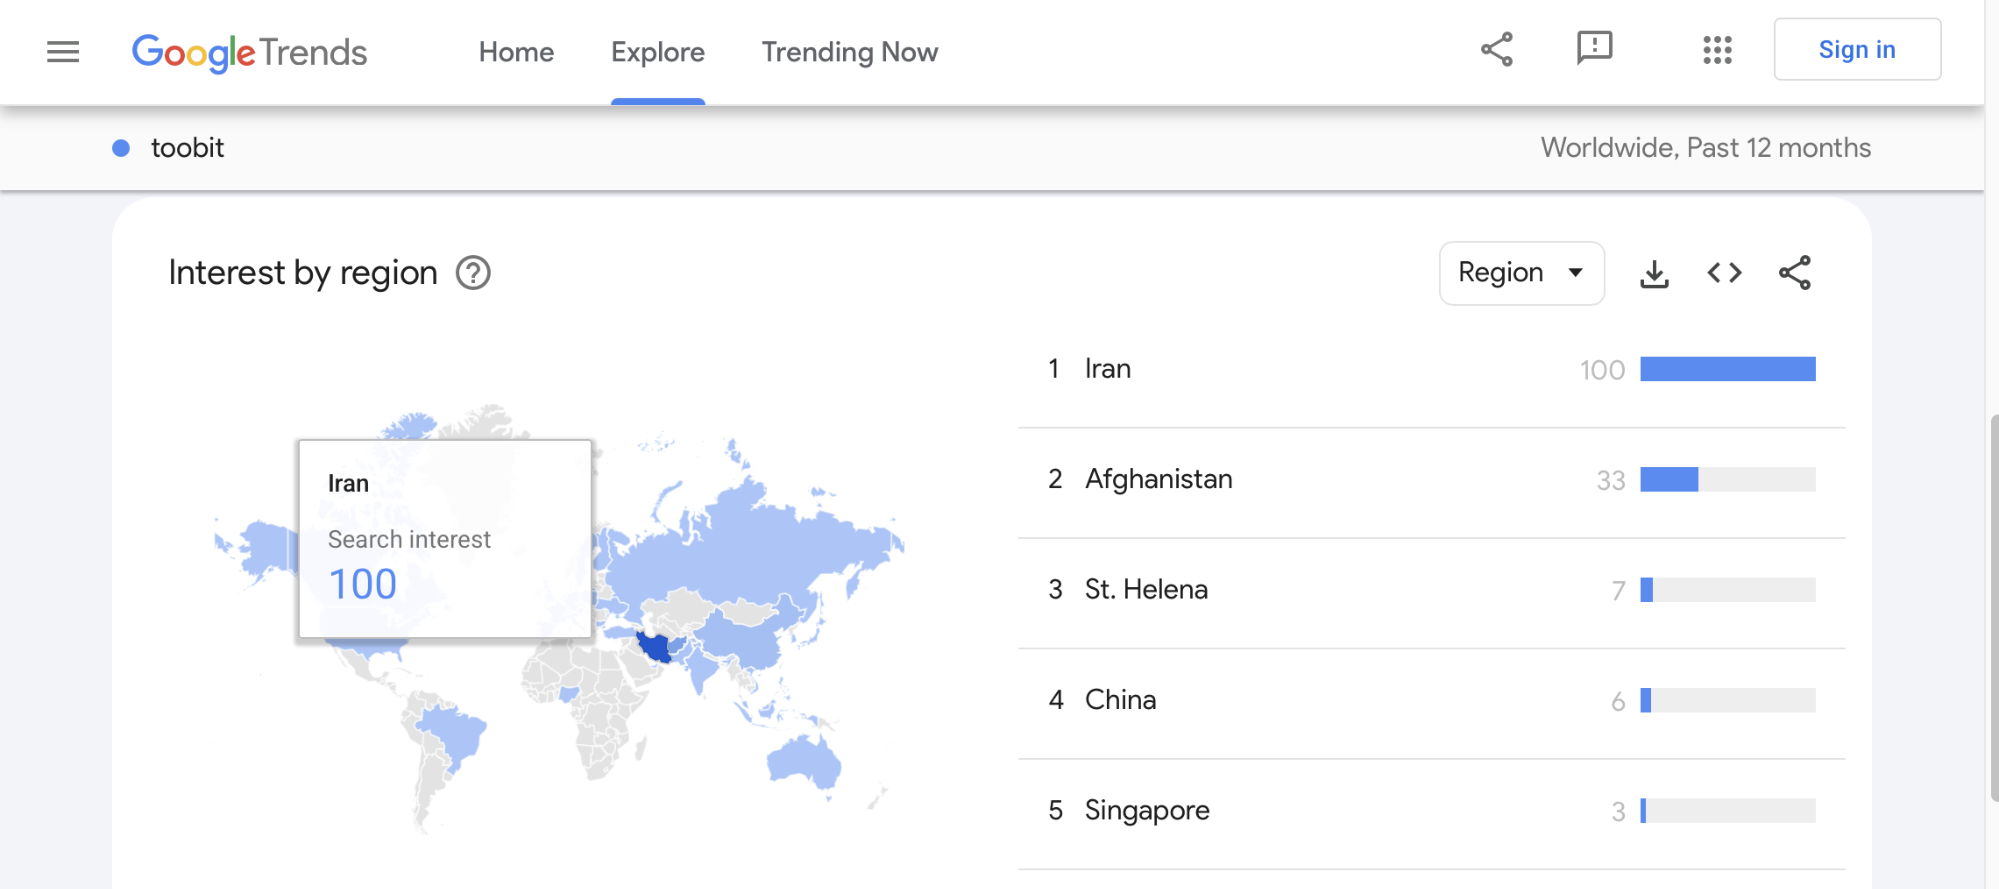This screenshot has width=1999, height=889.
Task: Open the send feedback icon
Action: click(1594, 48)
